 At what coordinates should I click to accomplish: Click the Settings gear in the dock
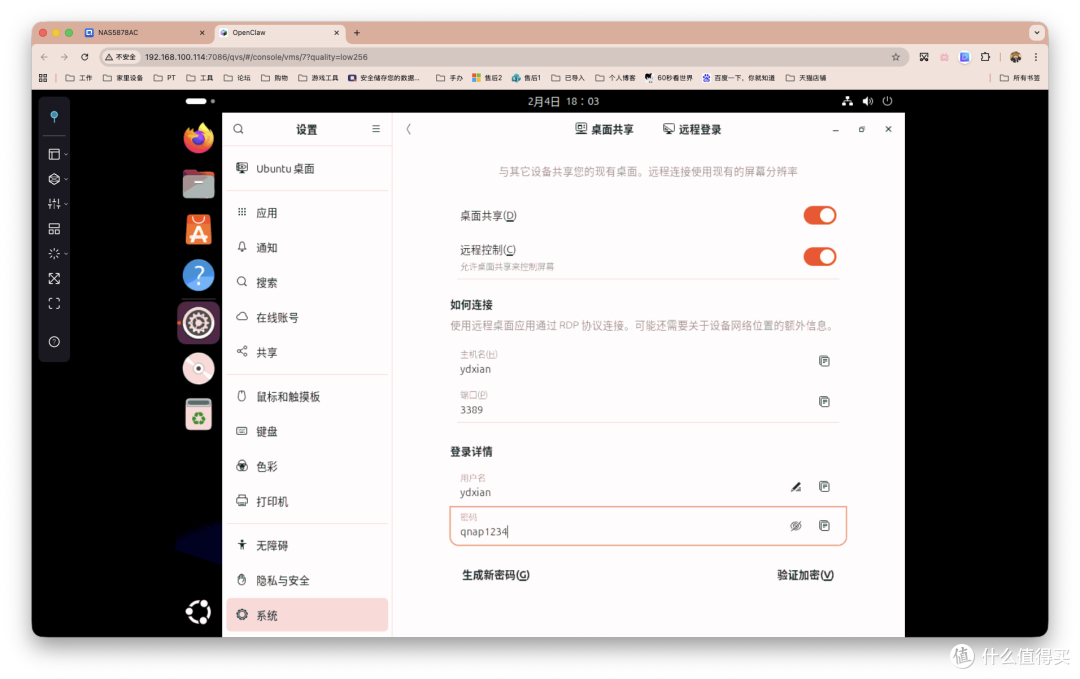coord(198,322)
